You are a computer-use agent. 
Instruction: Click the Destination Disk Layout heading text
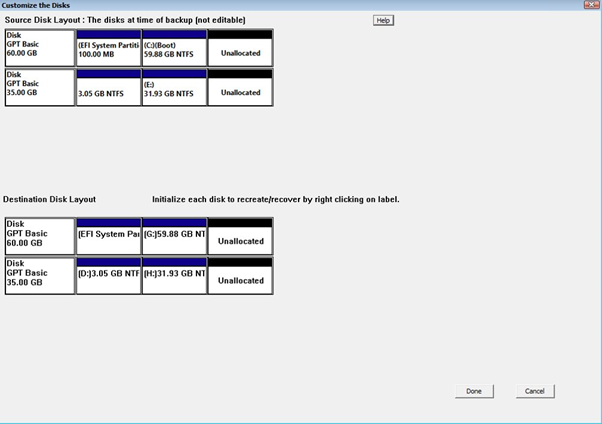pyautogui.click(x=50, y=199)
